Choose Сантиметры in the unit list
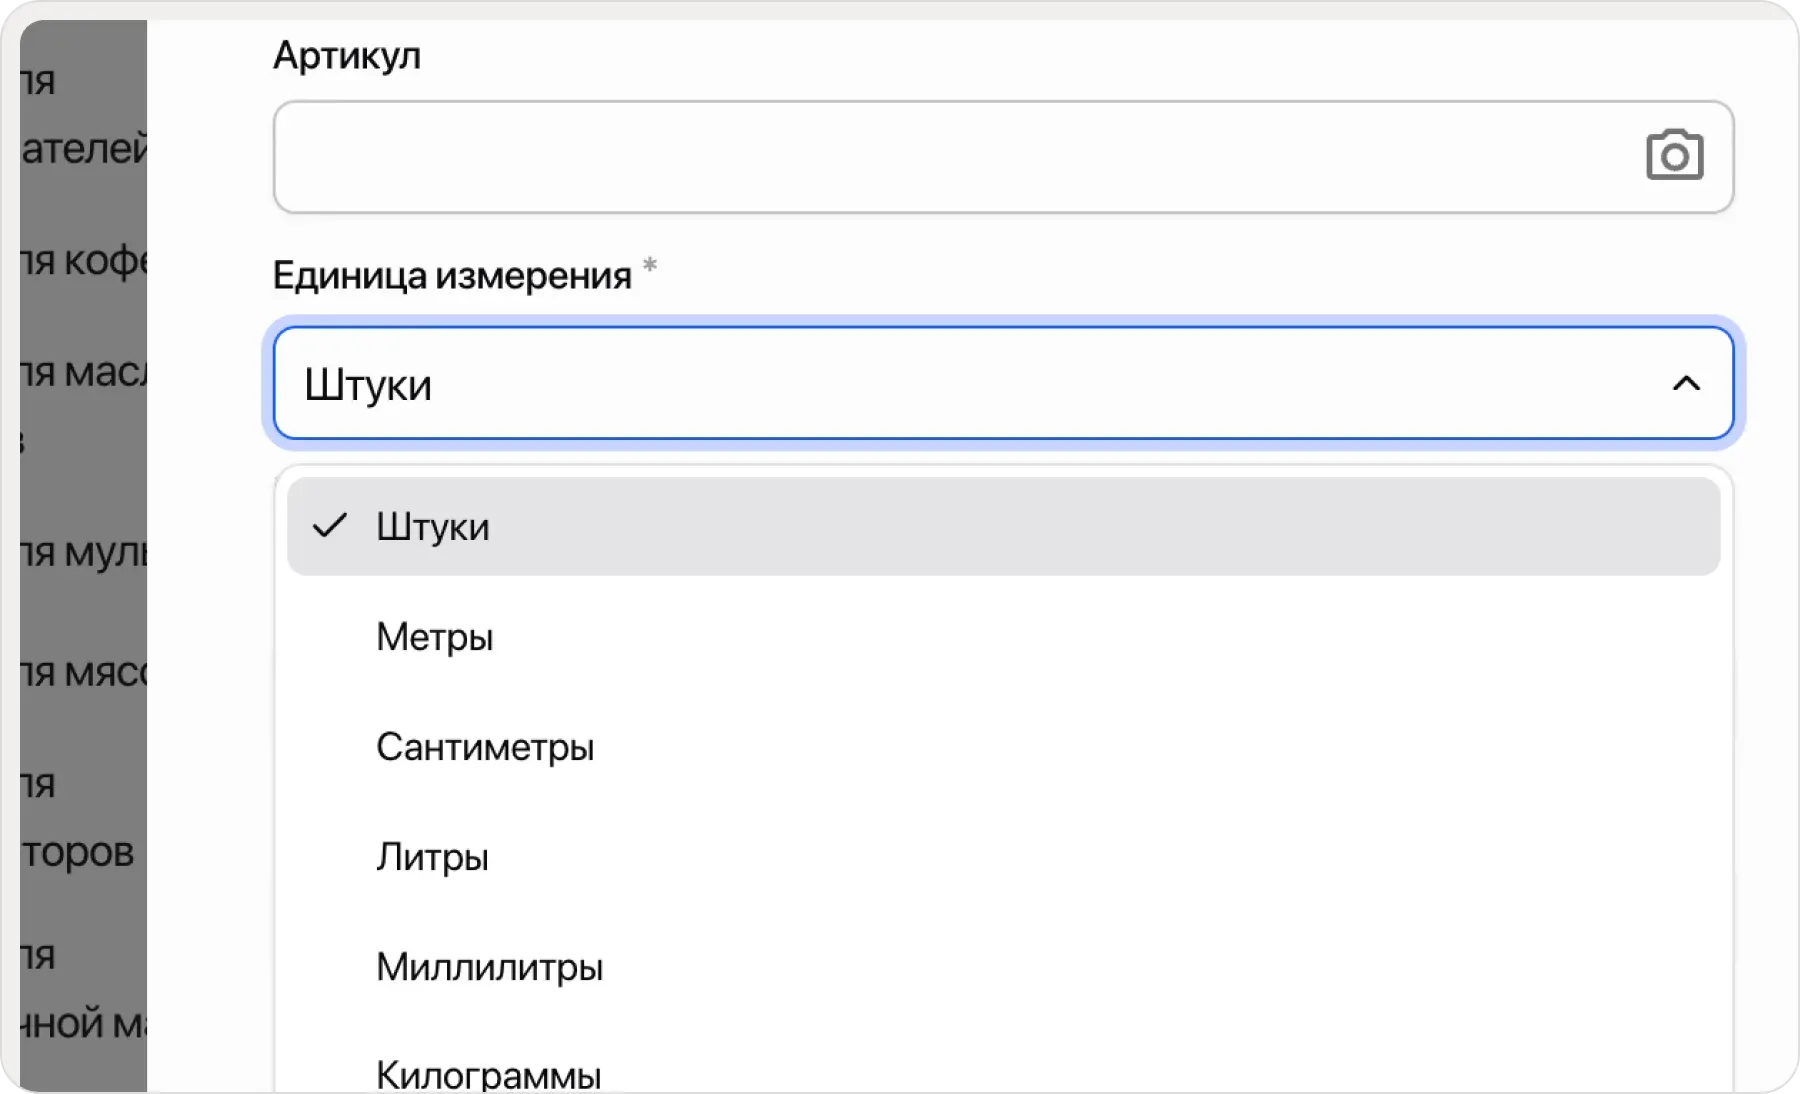This screenshot has width=1800, height=1094. (485, 746)
